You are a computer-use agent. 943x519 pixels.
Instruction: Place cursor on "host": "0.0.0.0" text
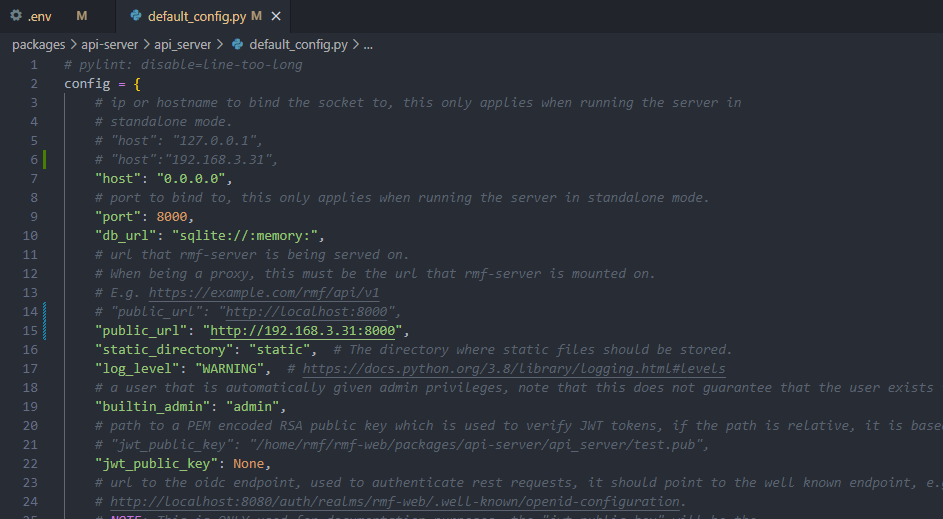[161, 179]
